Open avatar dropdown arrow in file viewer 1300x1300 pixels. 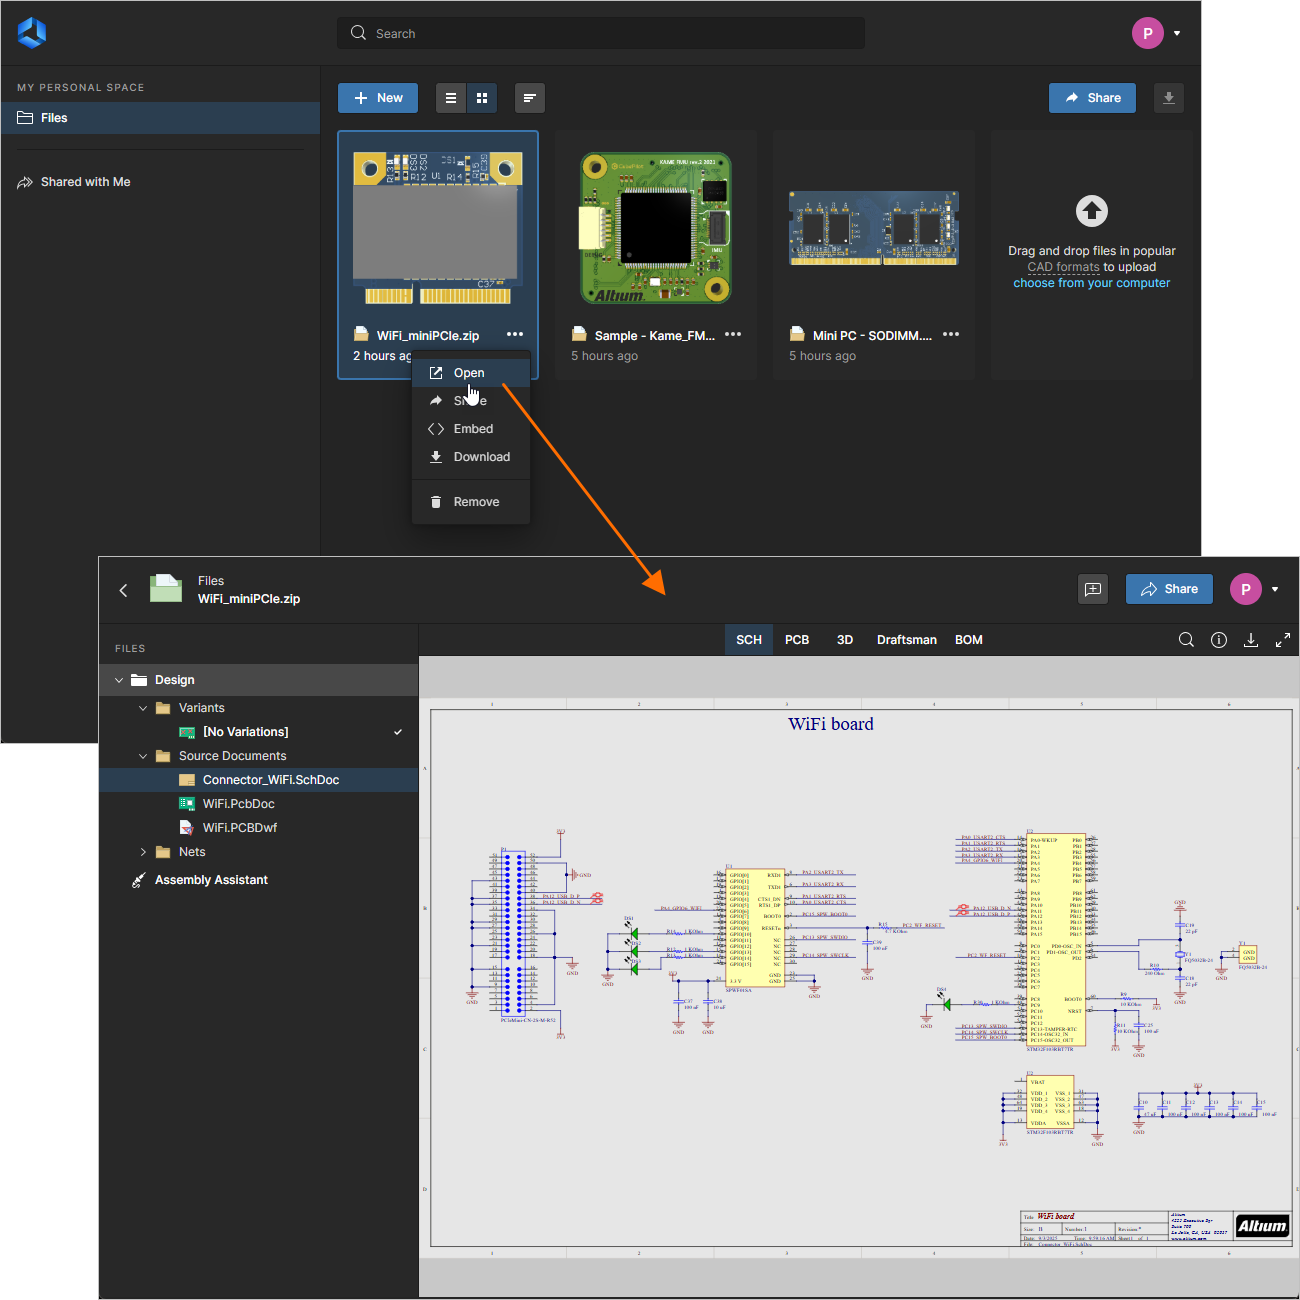pyautogui.click(x=1275, y=589)
